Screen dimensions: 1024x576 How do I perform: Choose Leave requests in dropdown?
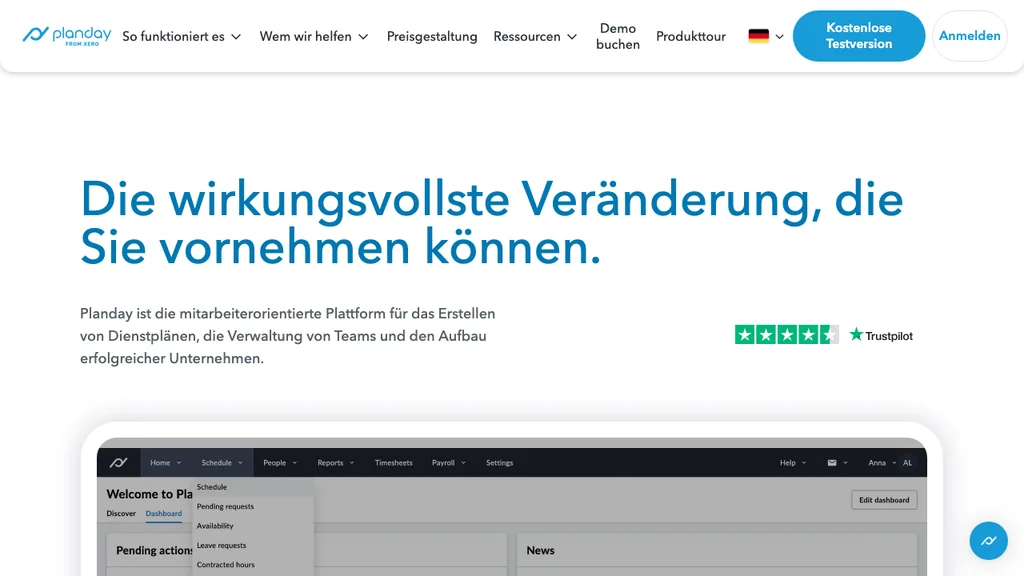[x=221, y=545]
